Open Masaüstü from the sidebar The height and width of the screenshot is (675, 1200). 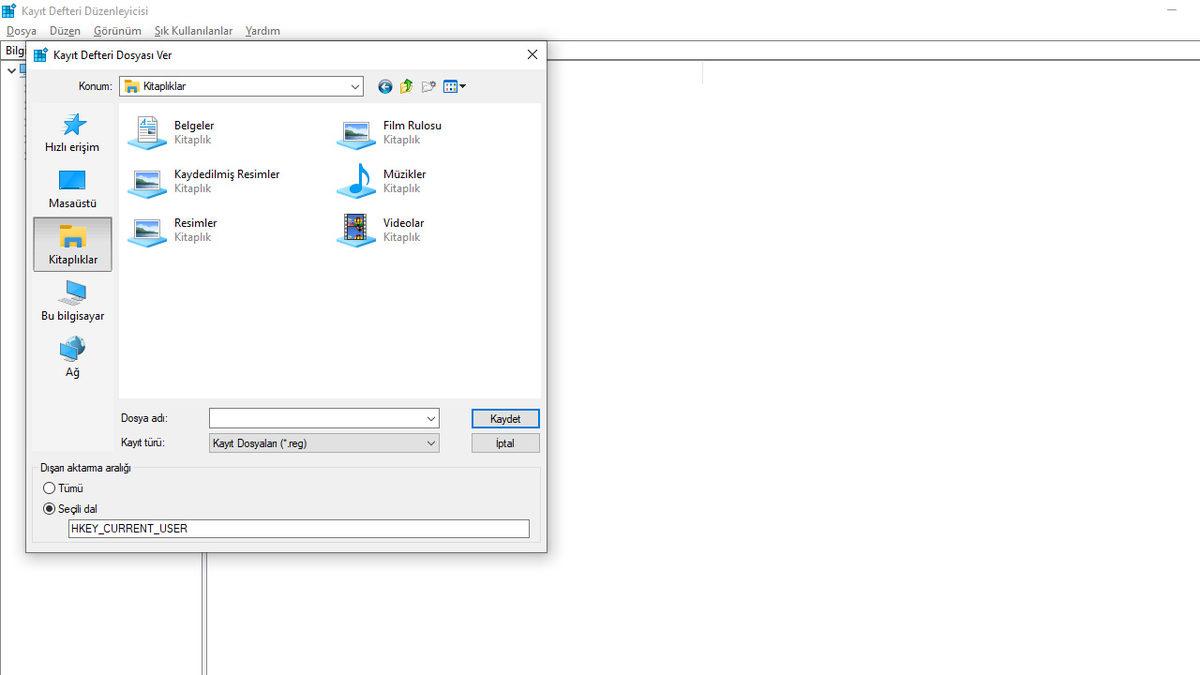point(73,188)
